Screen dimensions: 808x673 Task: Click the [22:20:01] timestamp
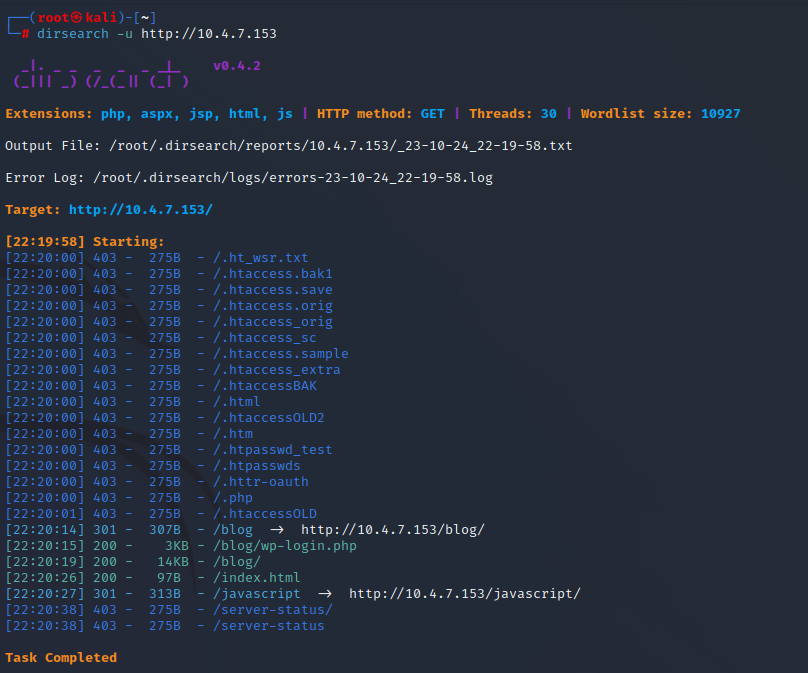(45, 513)
